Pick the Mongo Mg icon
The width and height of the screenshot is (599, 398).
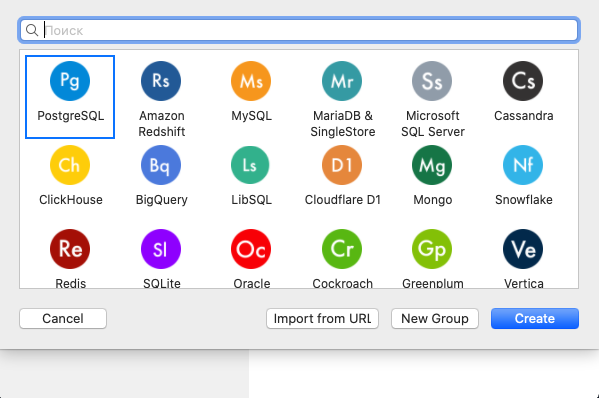(x=432, y=165)
